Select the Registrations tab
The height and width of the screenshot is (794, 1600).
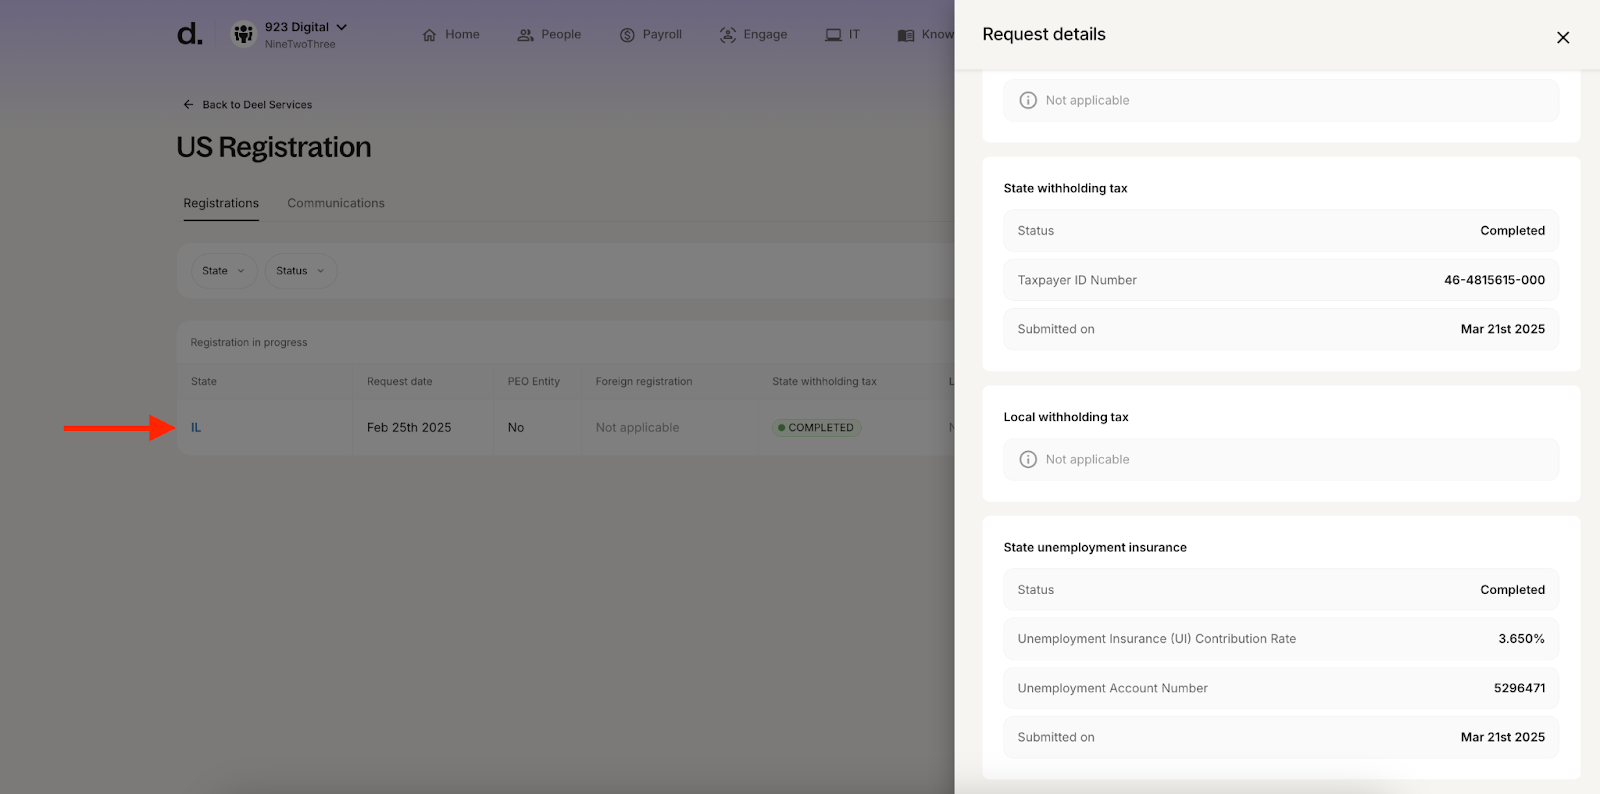[221, 203]
